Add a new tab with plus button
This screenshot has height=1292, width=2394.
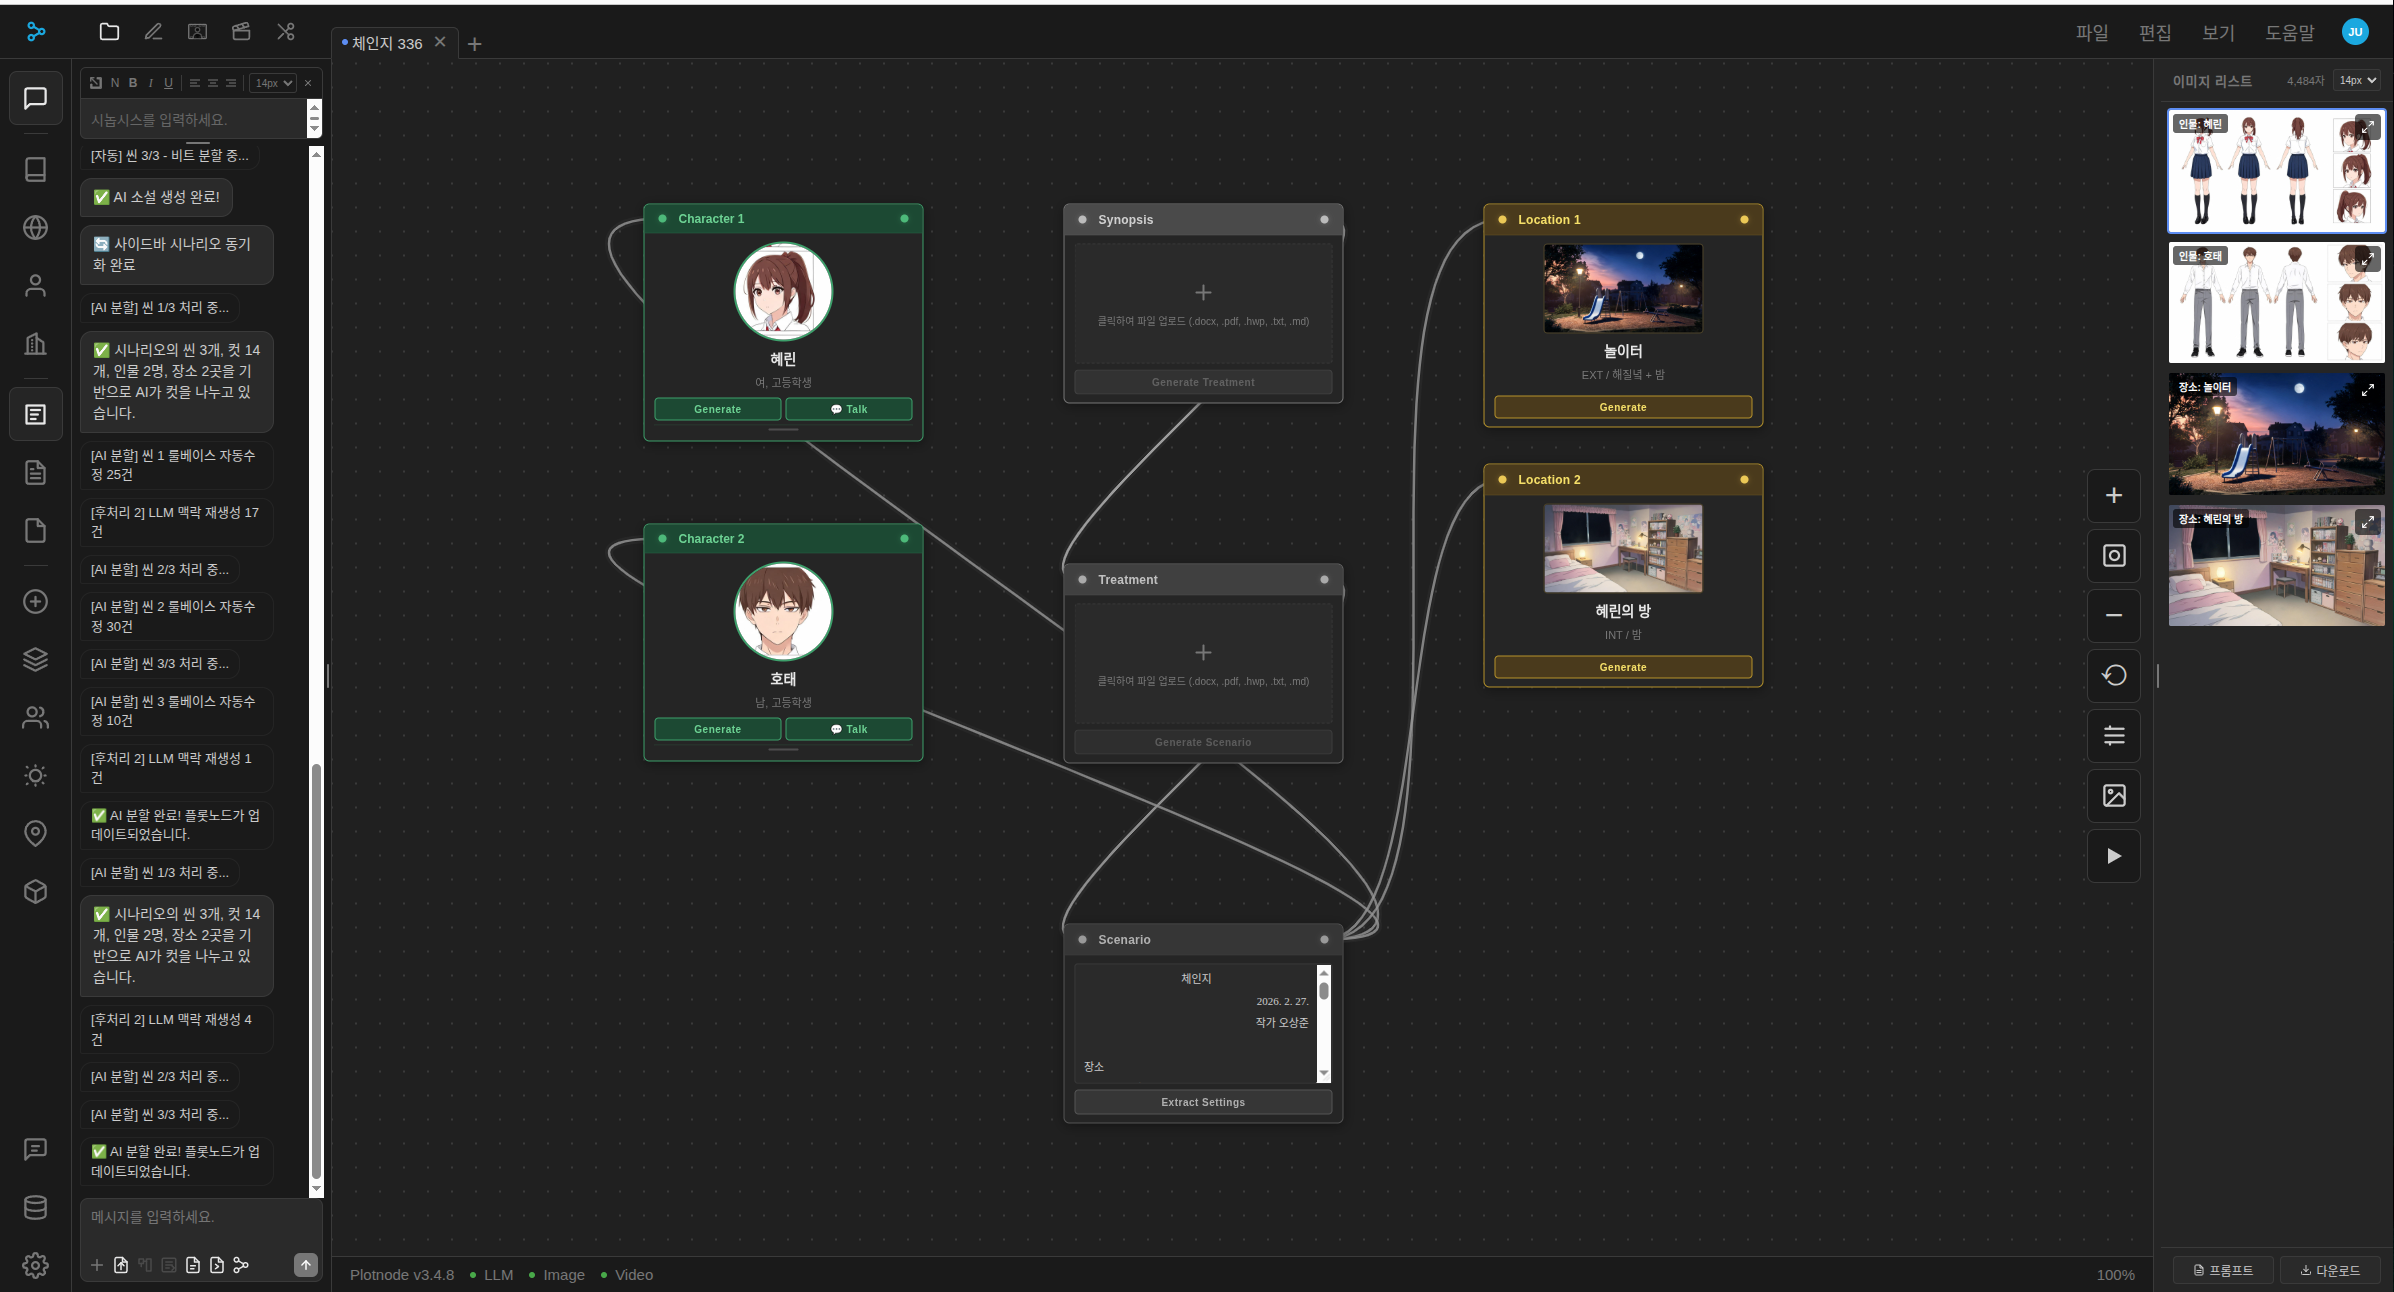click(x=475, y=44)
